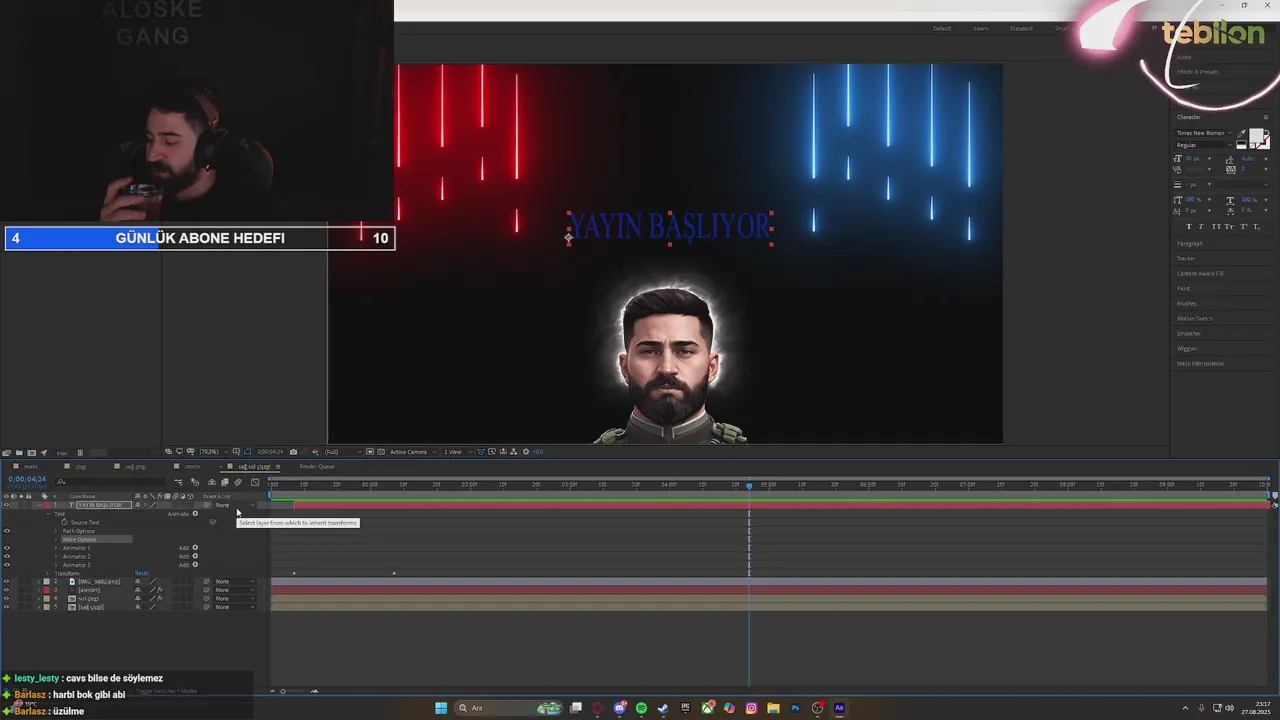1280x720 pixels.
Task: Open the Photoshop icon in the taskbar
Action: [x=795, y=708]
